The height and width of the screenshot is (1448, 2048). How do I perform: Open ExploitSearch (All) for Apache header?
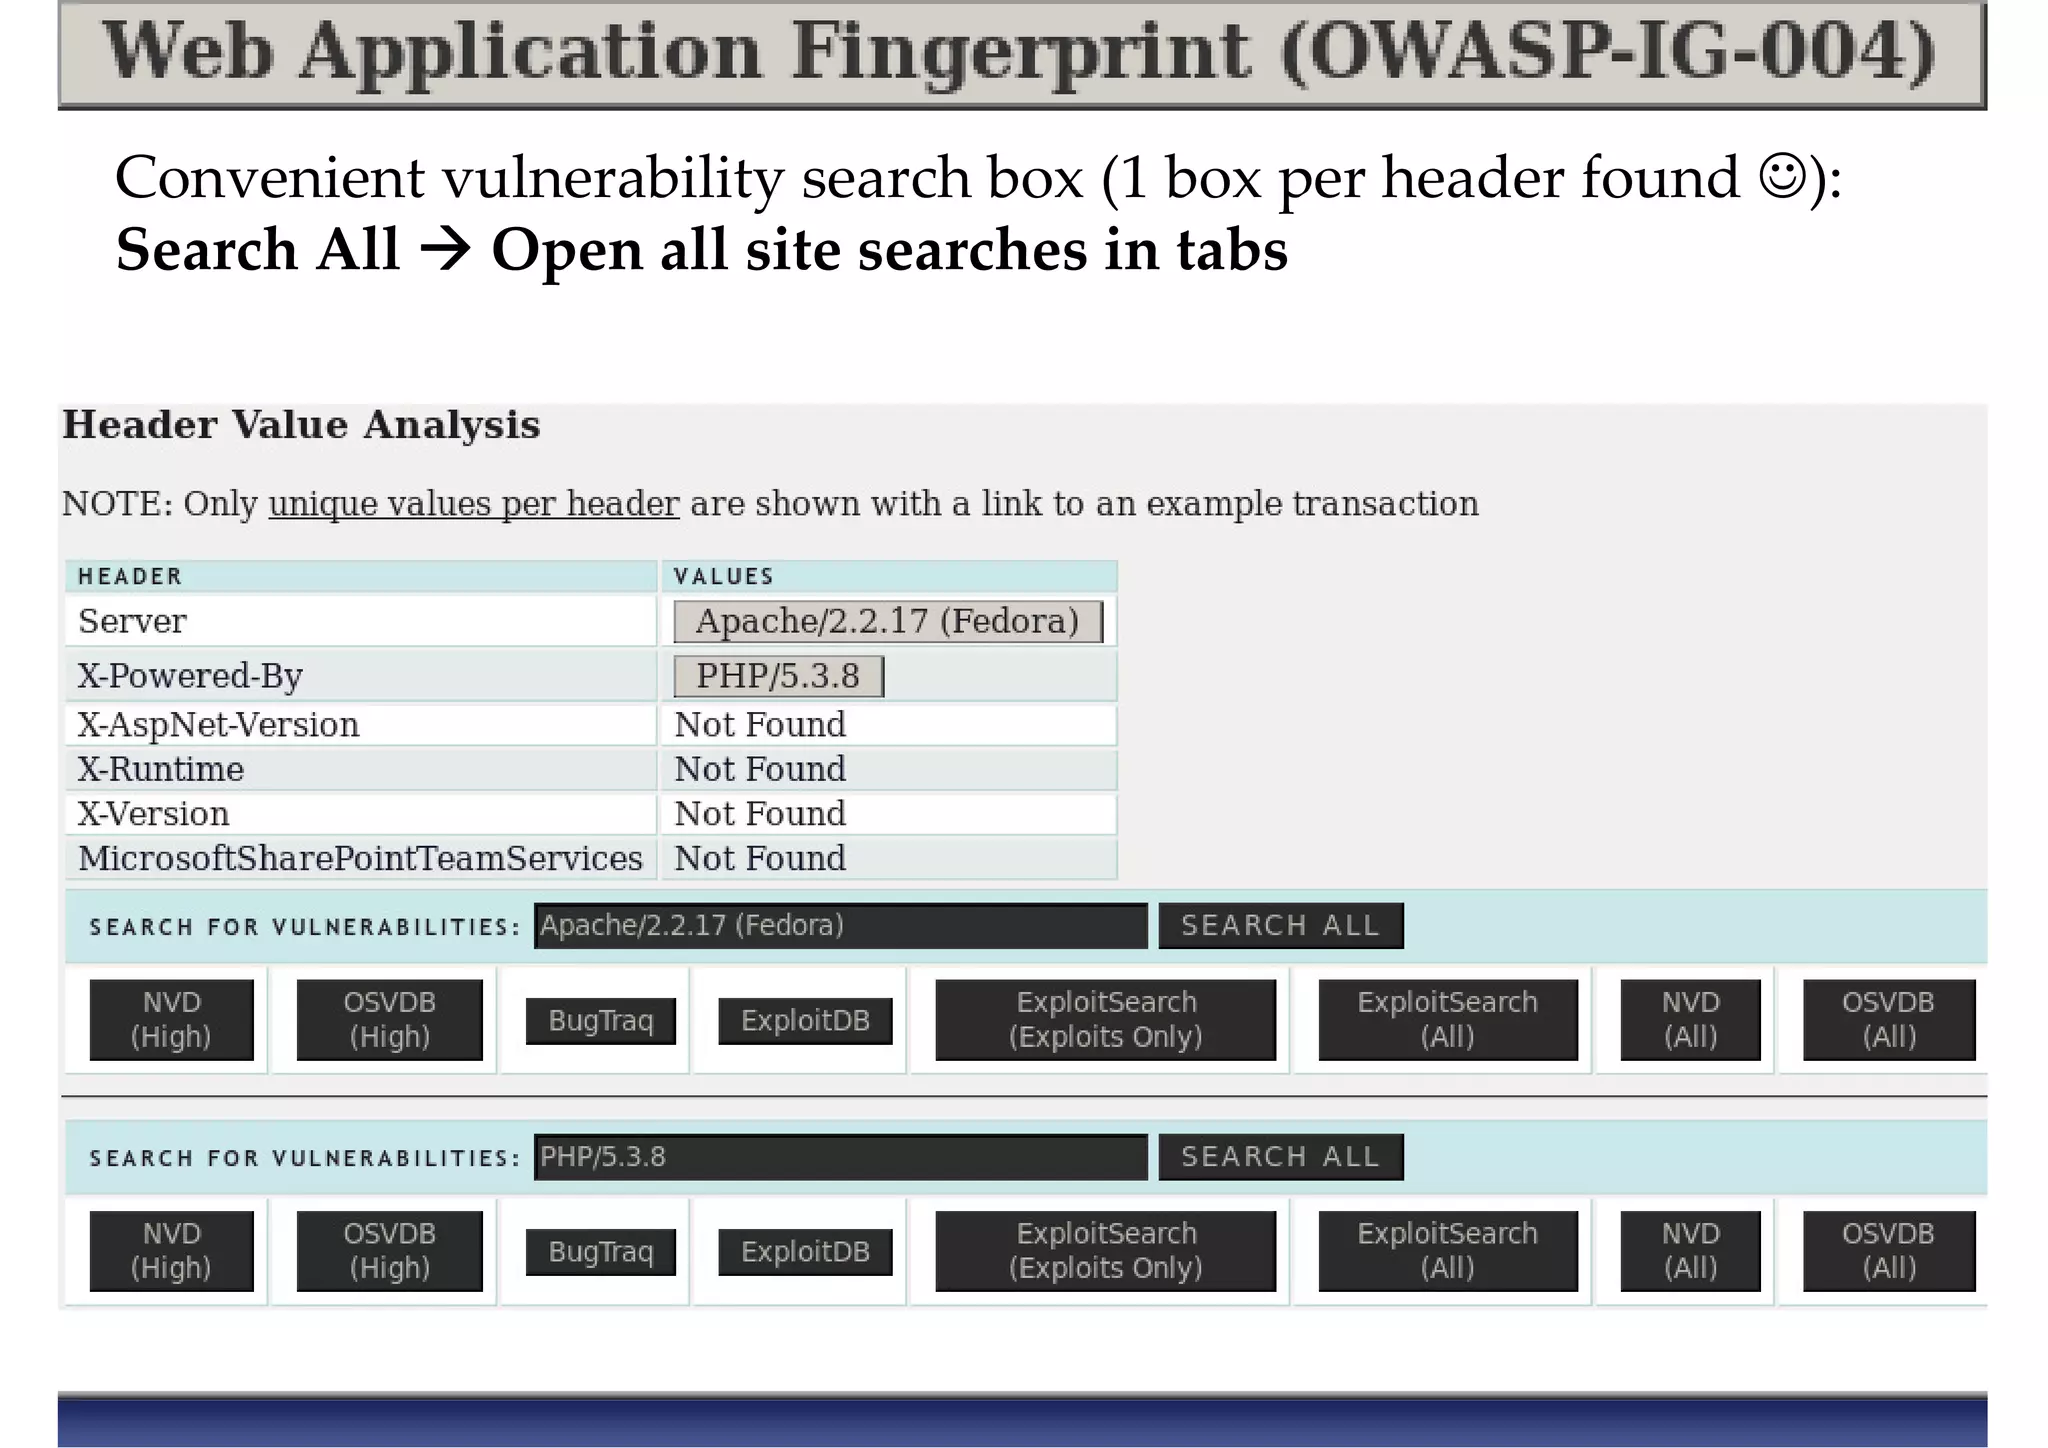[x=1447, y=1019]
